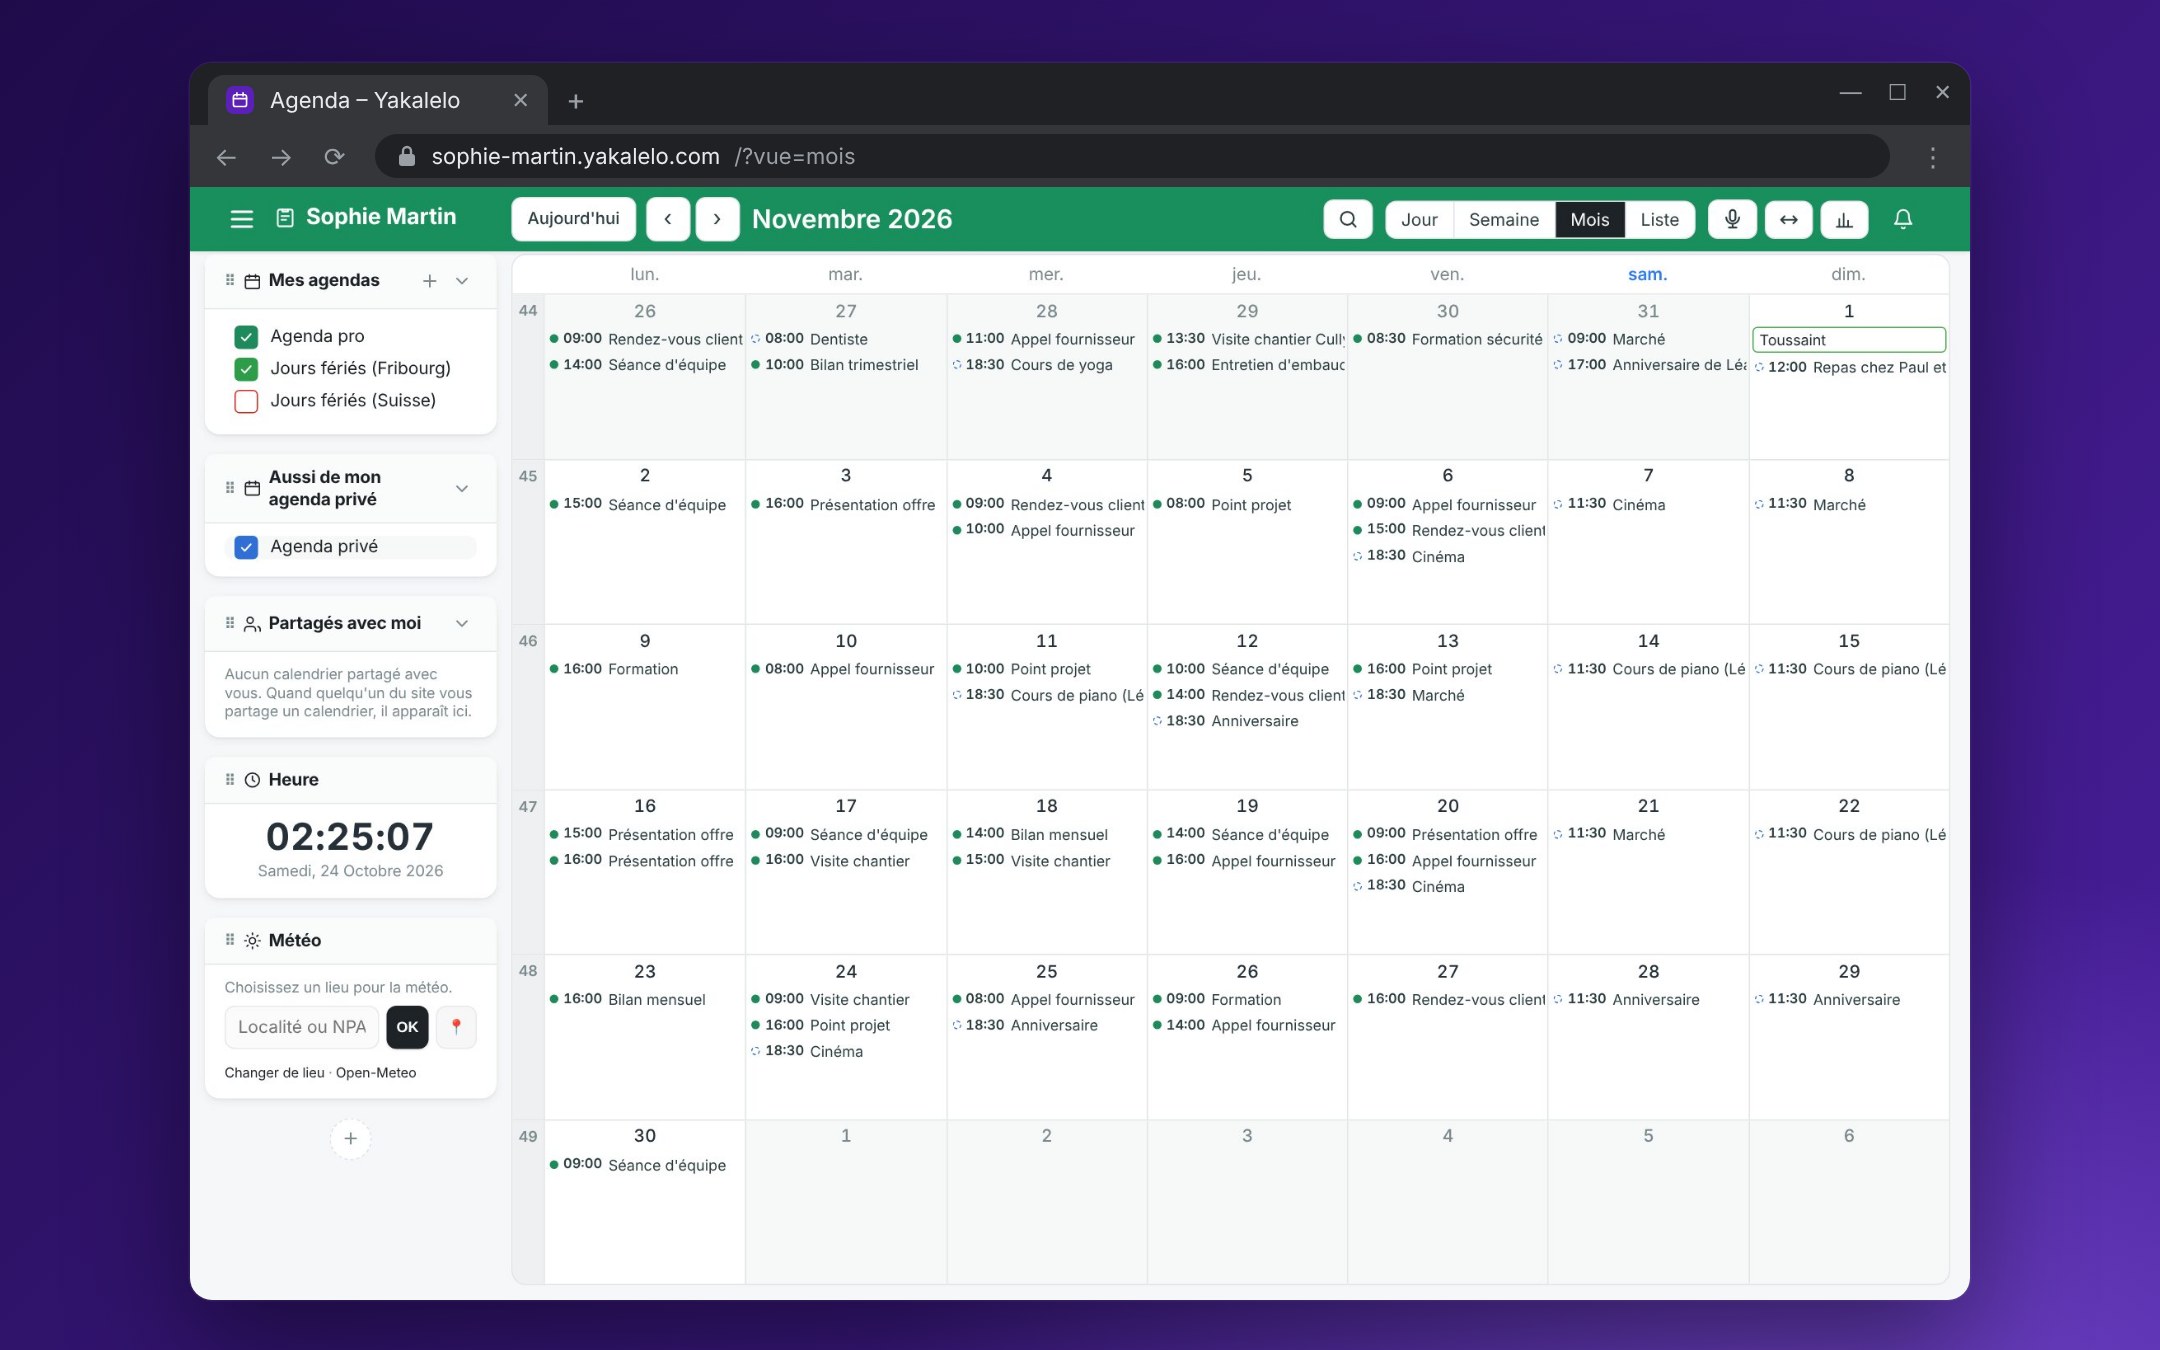
Task: Open the browser three-dot menu
Action: (1932, 157)
